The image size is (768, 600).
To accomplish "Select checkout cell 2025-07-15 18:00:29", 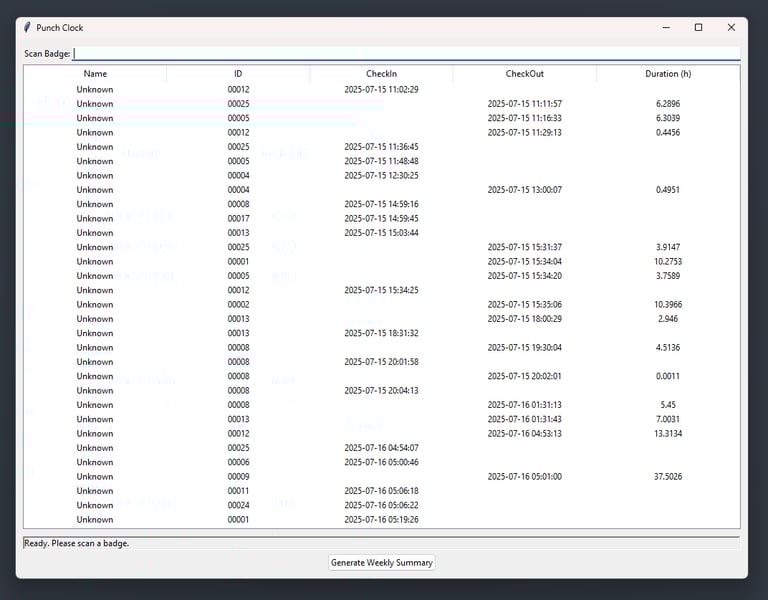I will pos(525,319).
